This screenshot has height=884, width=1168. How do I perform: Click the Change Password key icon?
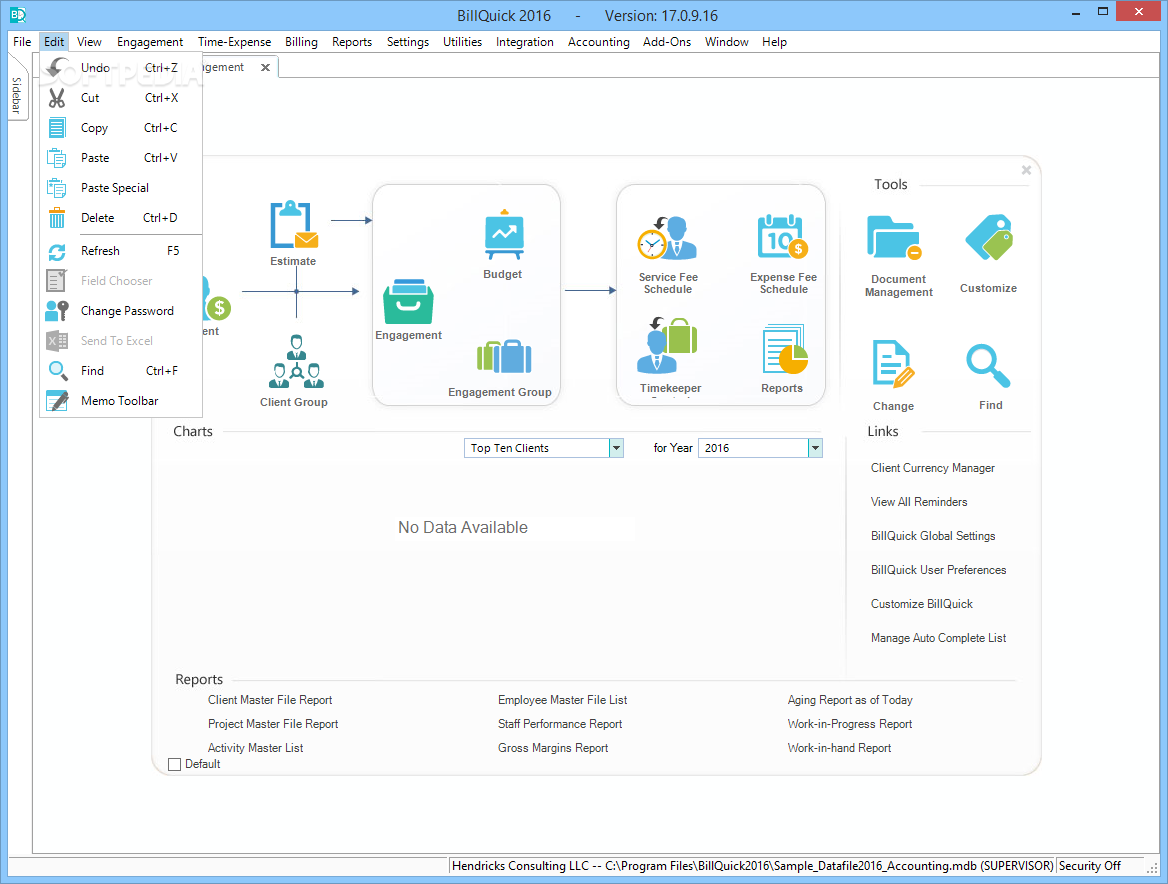click(x=57, y=311)
